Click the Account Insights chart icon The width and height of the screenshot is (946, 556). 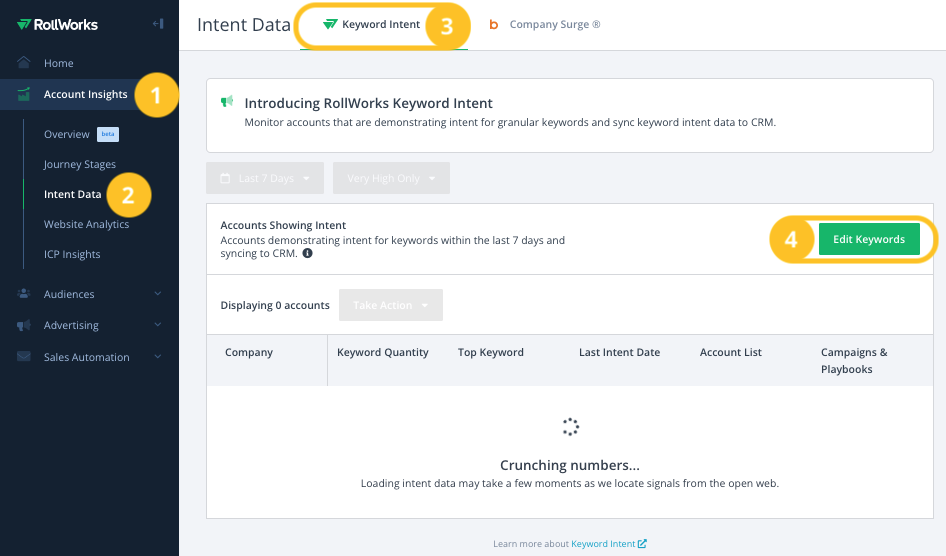coord(24,94)
